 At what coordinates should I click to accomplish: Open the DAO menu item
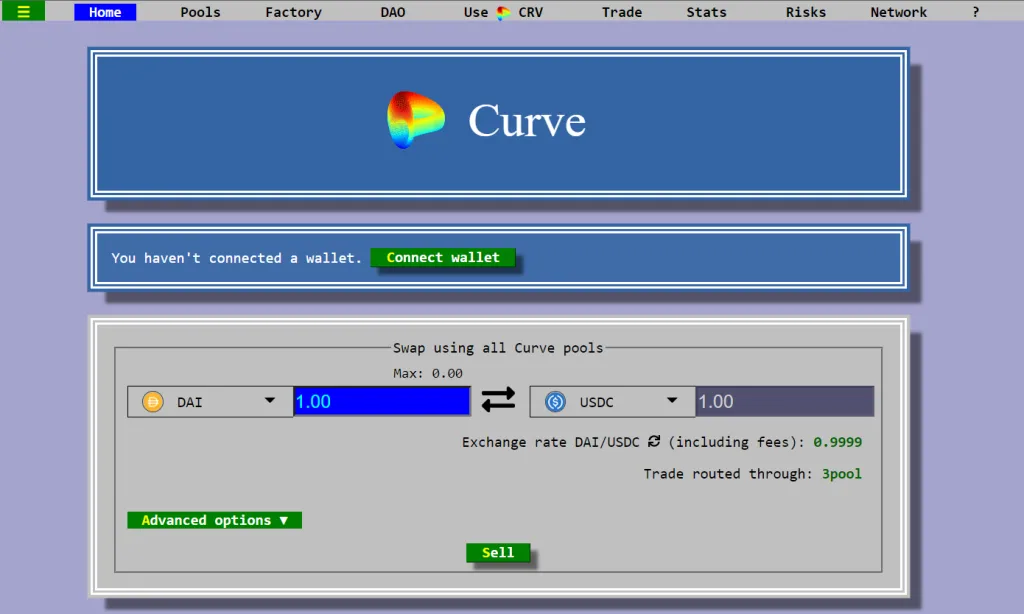[x=392, y=12]
